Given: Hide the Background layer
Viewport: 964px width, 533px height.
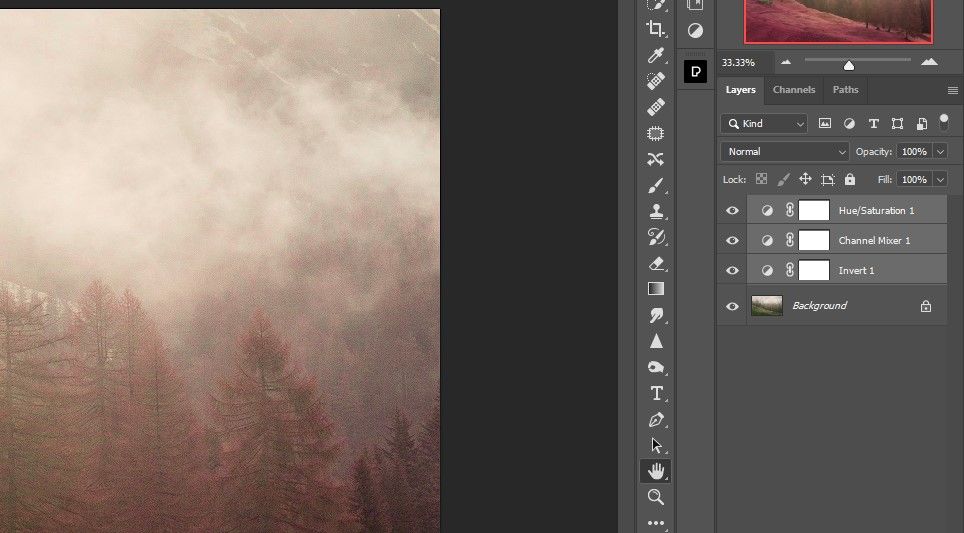Looking at the screenshot, I should pyautogui.click(x=732, y=306).
